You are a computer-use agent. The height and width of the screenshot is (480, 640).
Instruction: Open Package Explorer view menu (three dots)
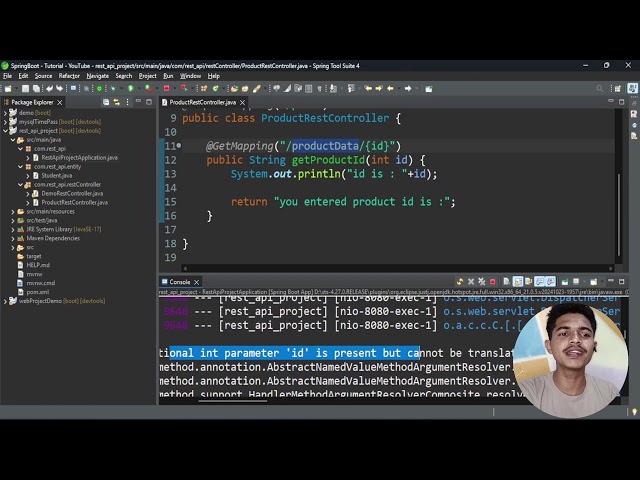128,102
